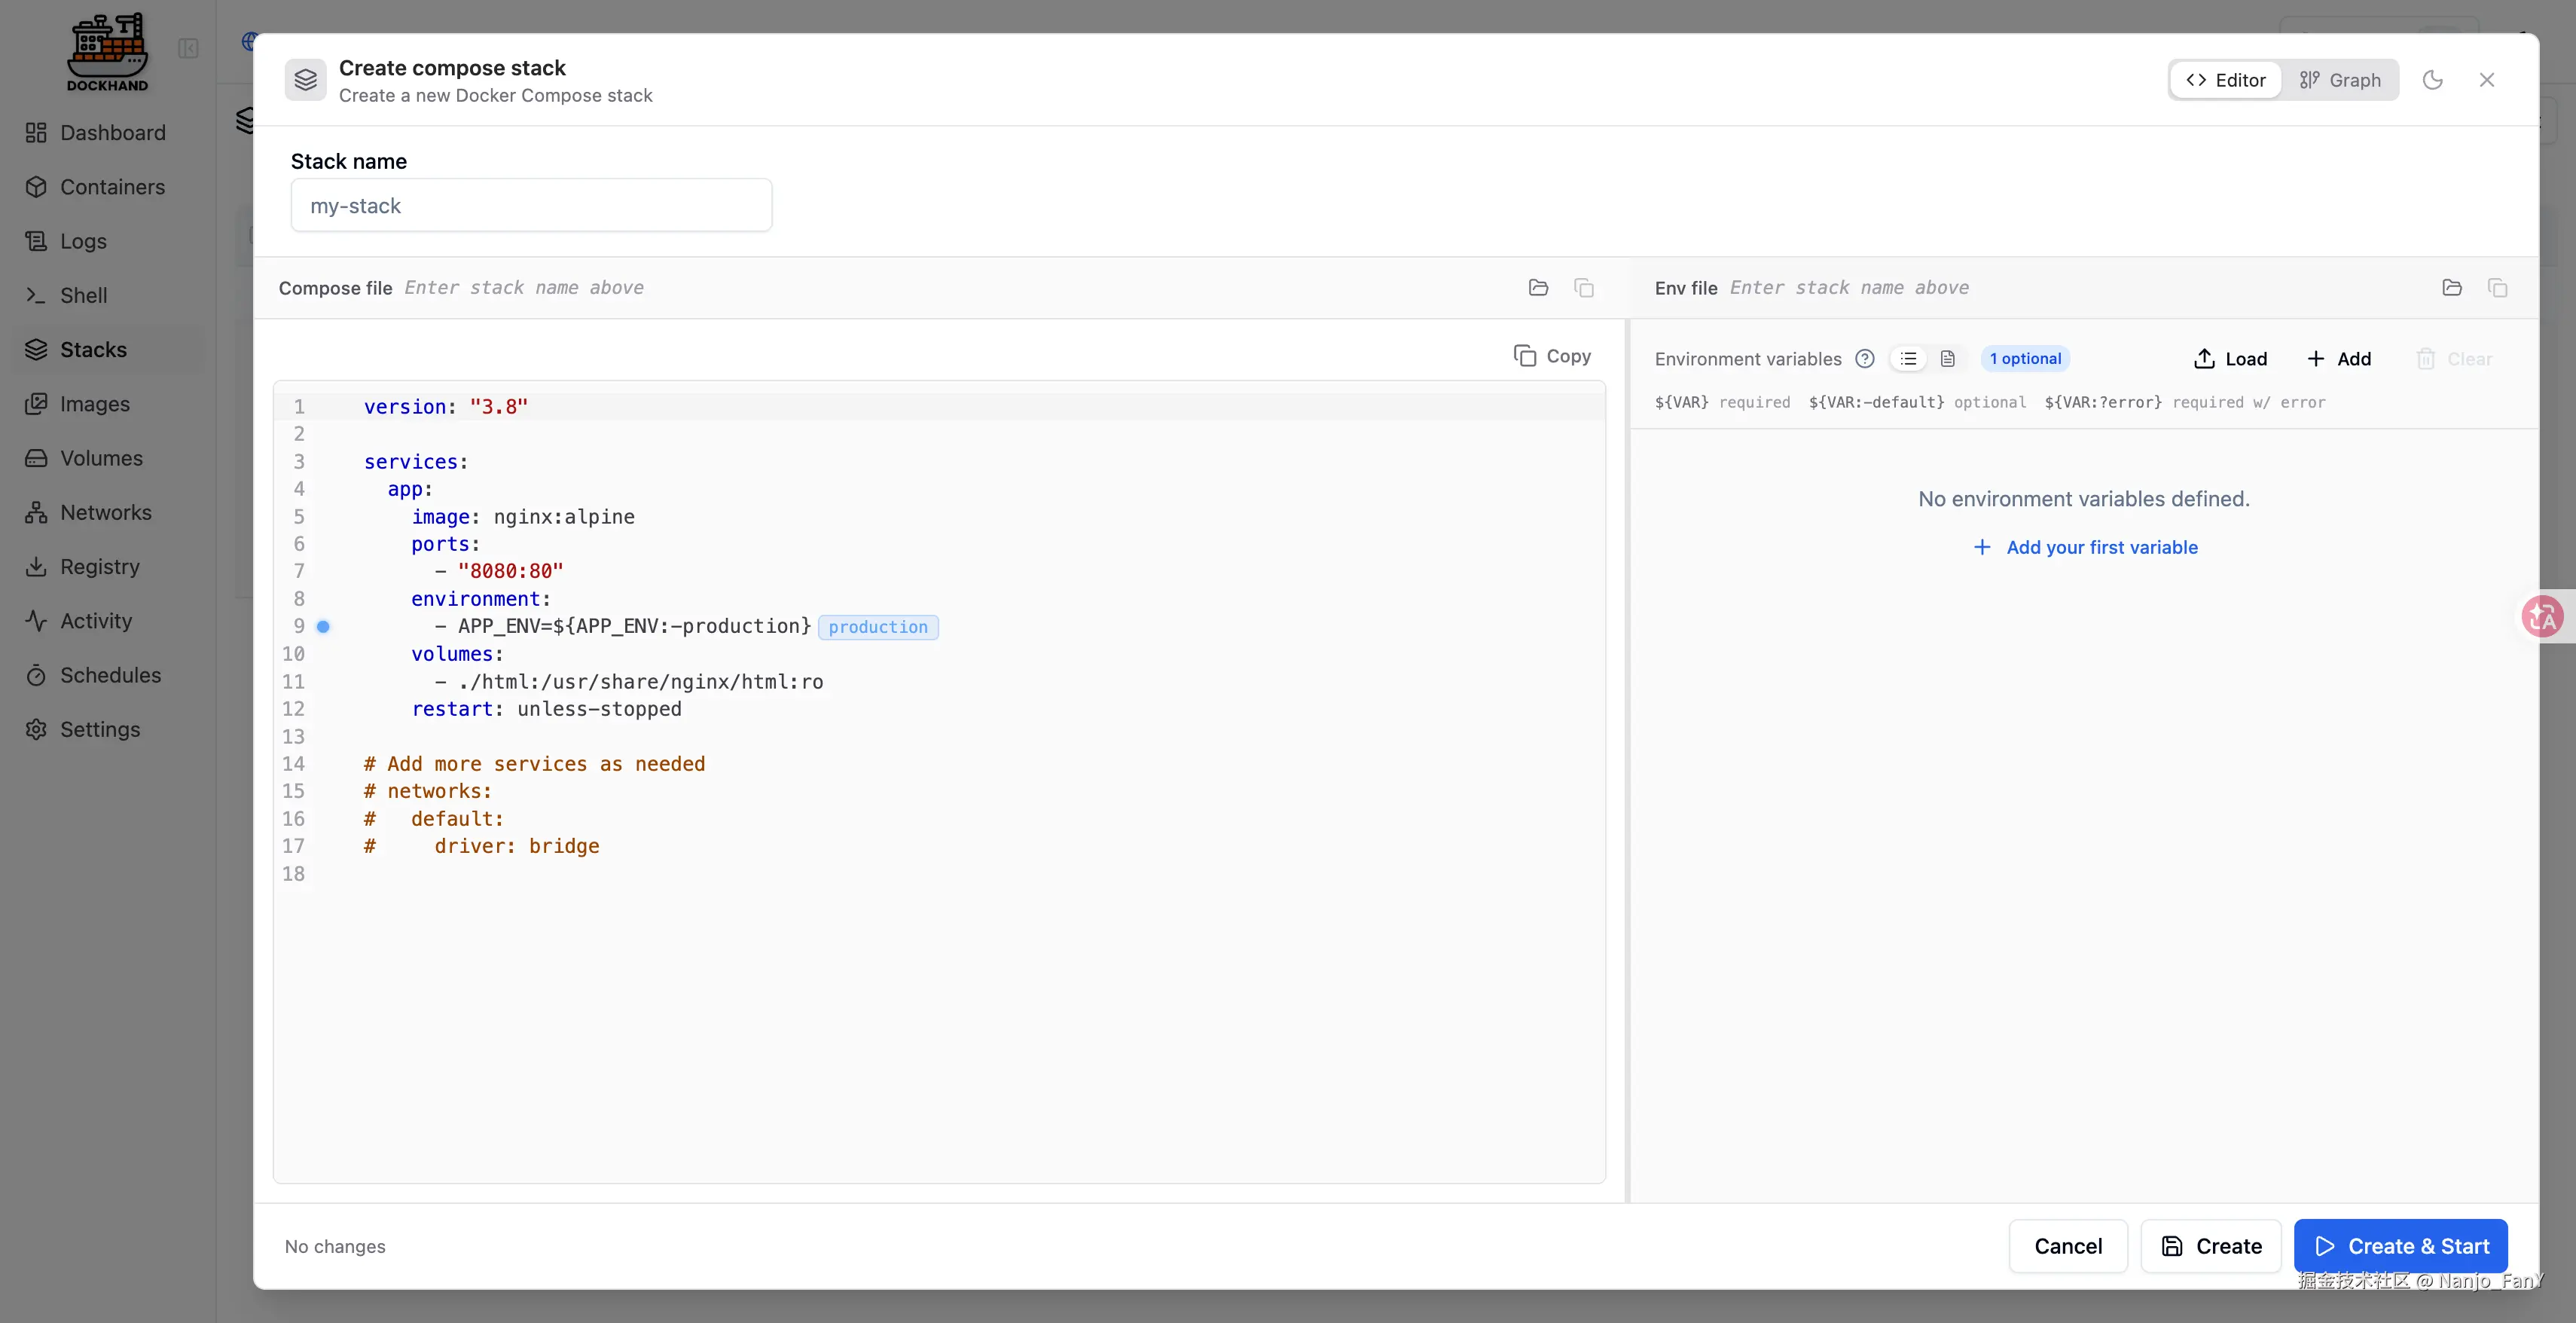
Task: Add a new environment variable
Action: (2338, 359)
